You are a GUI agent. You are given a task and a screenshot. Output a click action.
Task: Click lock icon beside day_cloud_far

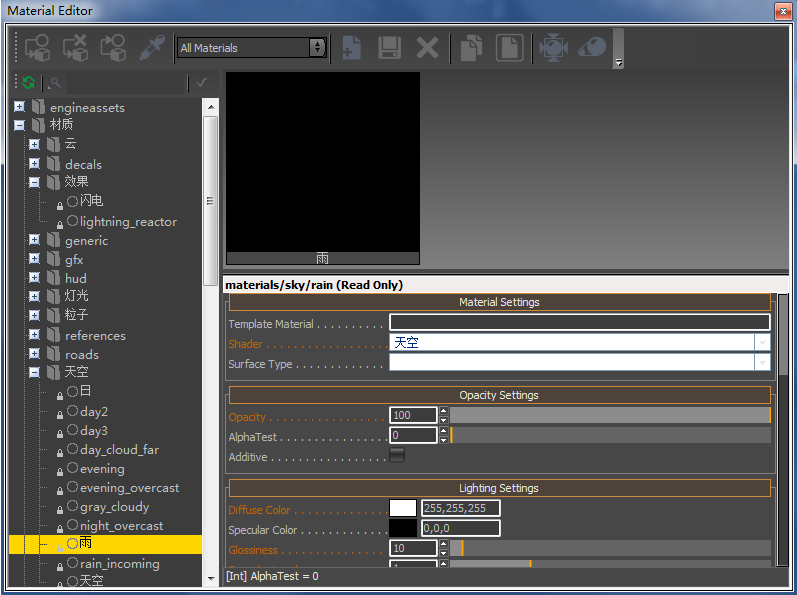click(x=60, y=452)
